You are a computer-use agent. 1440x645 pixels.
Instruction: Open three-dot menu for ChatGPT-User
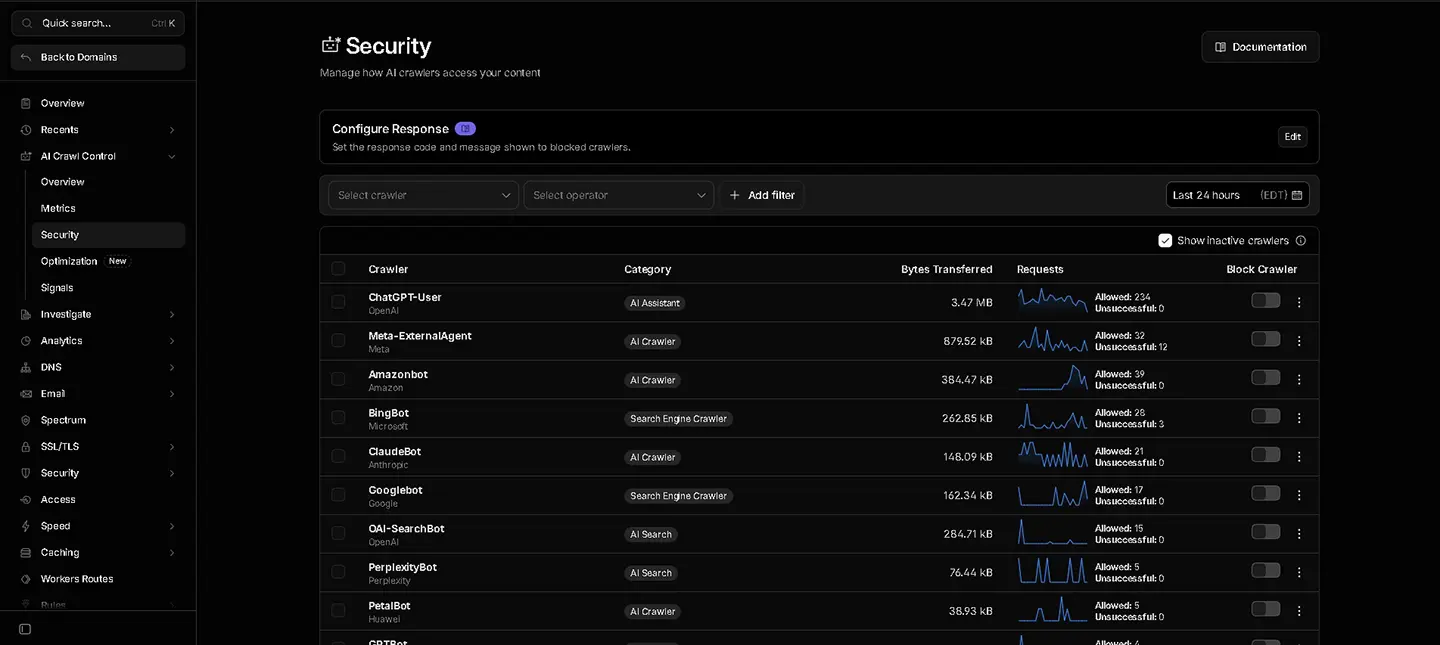[1299, 302]
